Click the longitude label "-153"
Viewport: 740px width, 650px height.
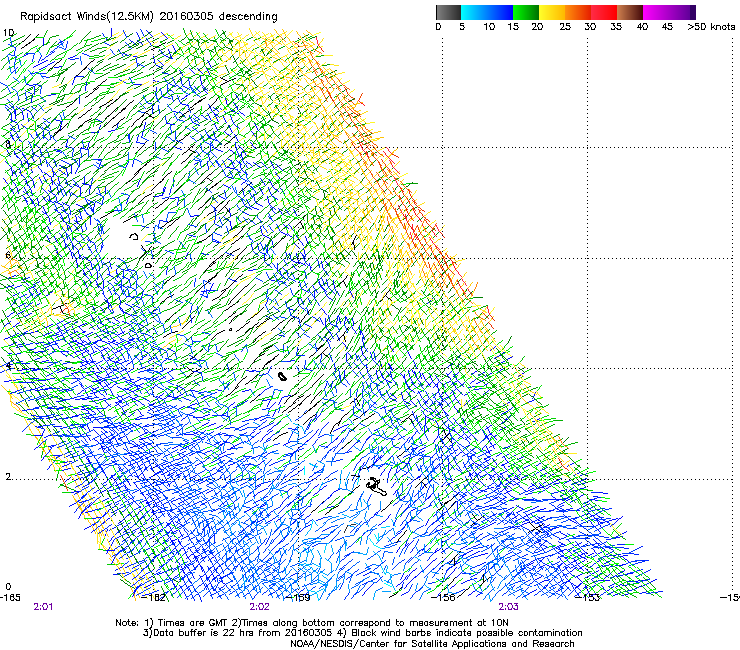click(x=588, y=598)
